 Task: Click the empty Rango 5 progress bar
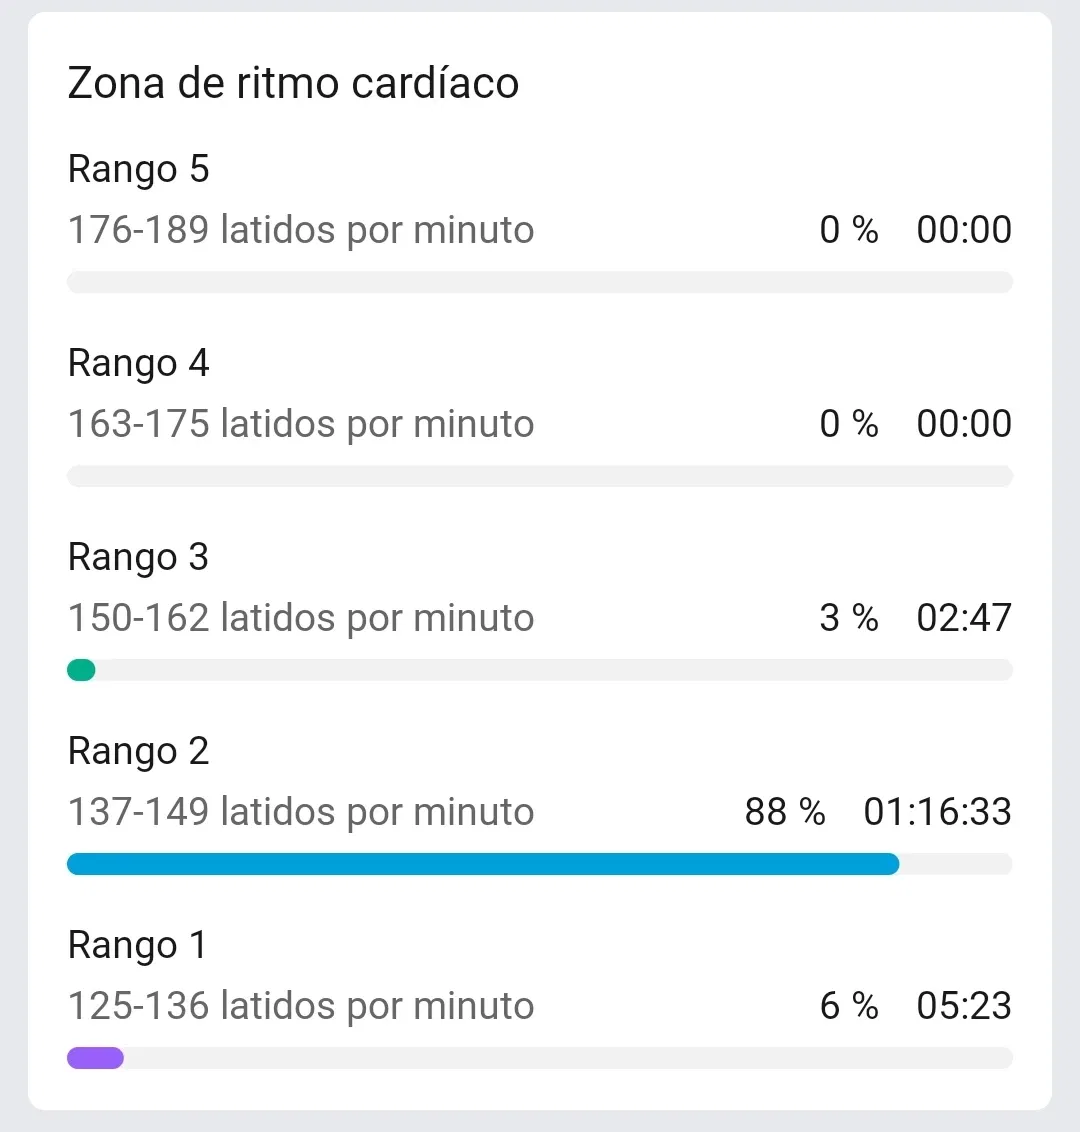click(x=540, y=282)
